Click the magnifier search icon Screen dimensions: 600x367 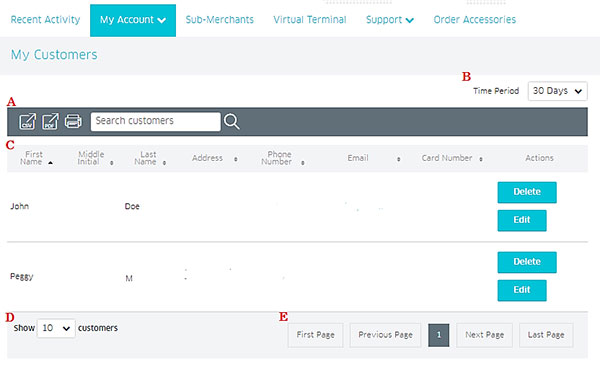tap(232, 121)
